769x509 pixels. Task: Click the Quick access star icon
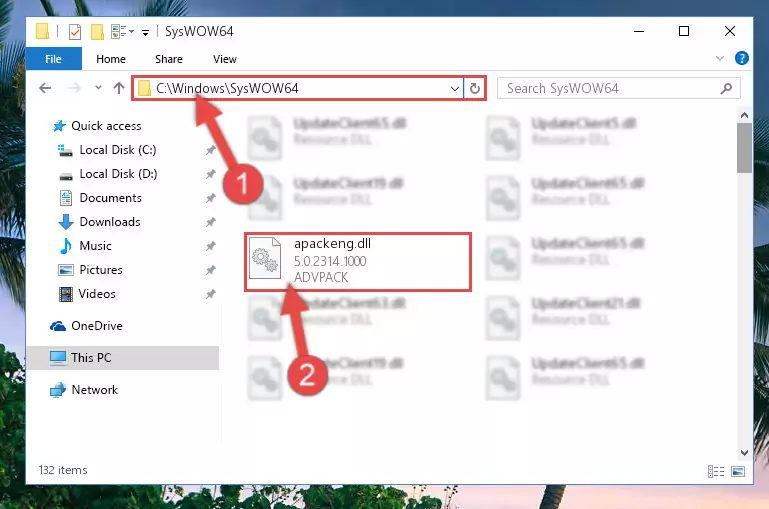tap(59, 126)
